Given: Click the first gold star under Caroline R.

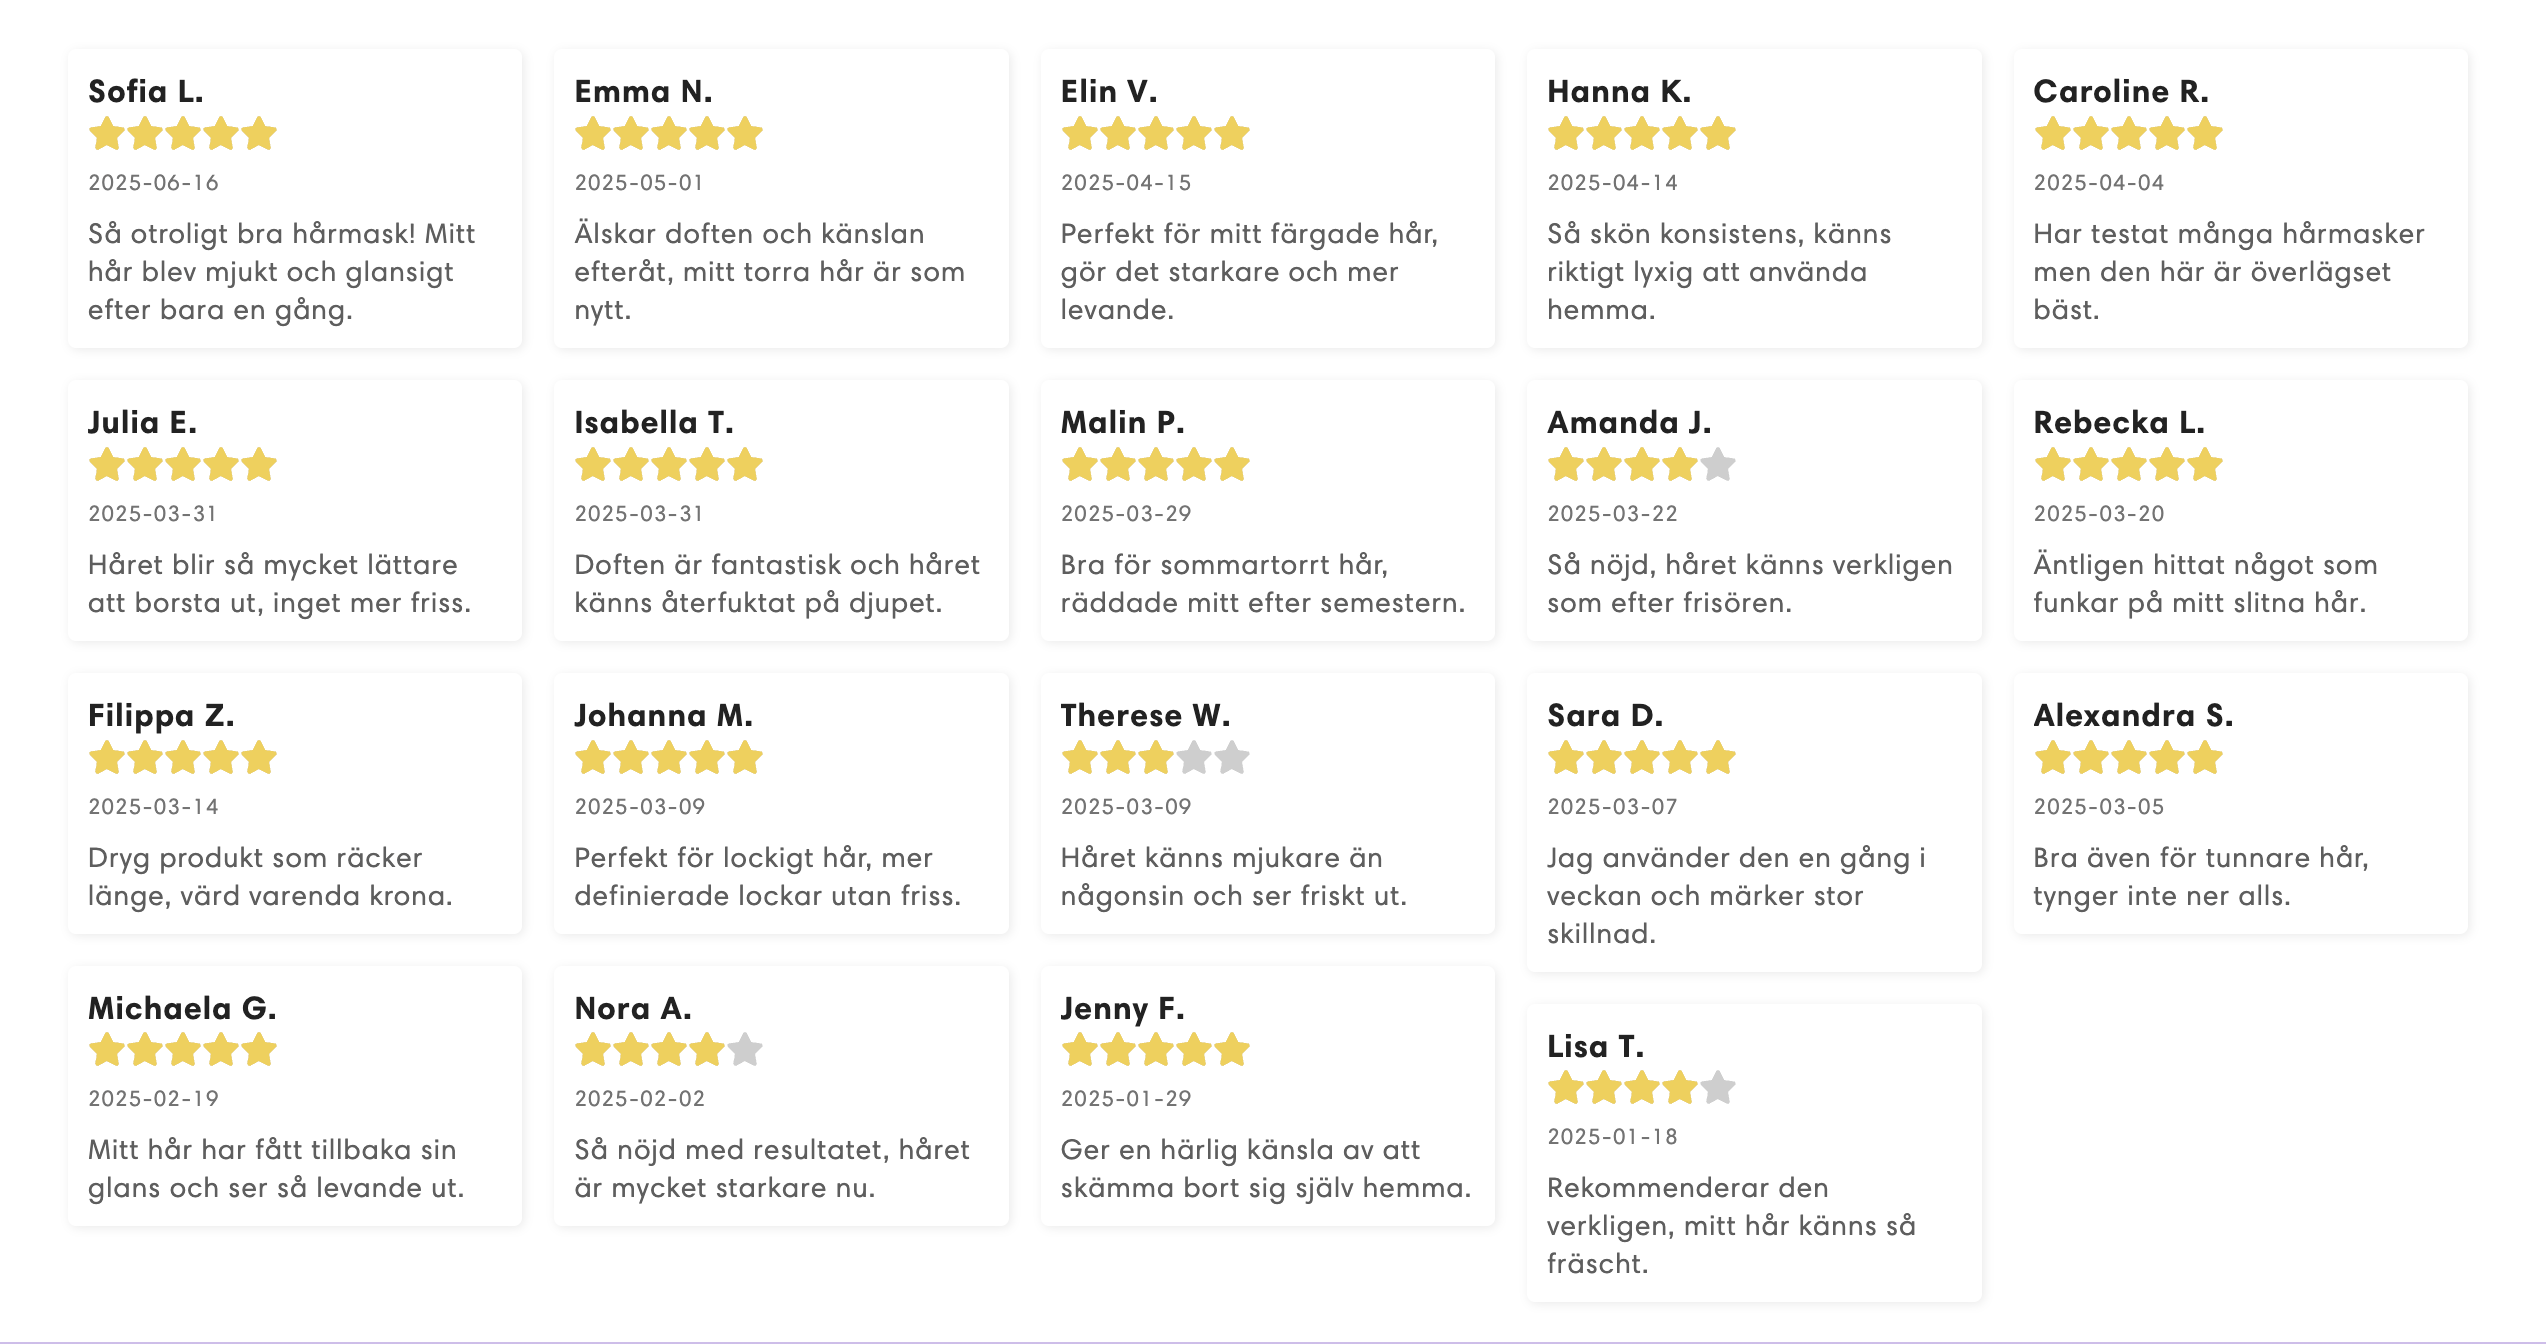Looking at the screenshot, I should pyautogui.click(x=2052, y=134).
